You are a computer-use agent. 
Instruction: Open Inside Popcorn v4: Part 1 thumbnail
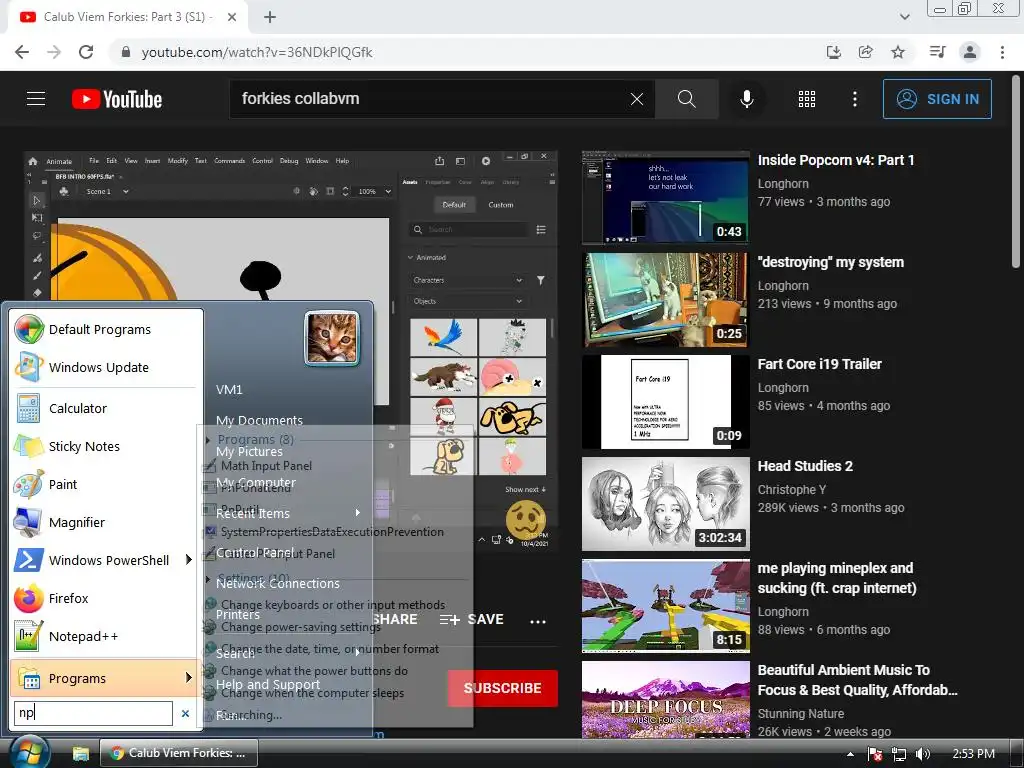pyautogui.click(x=665, y=197)
